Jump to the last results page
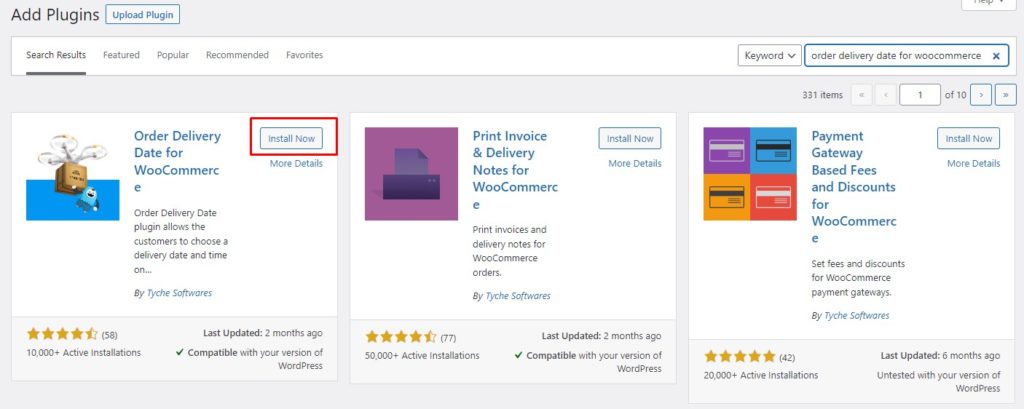Image resolution: width=1024 pixels, height=409 pixels. 1006,95
